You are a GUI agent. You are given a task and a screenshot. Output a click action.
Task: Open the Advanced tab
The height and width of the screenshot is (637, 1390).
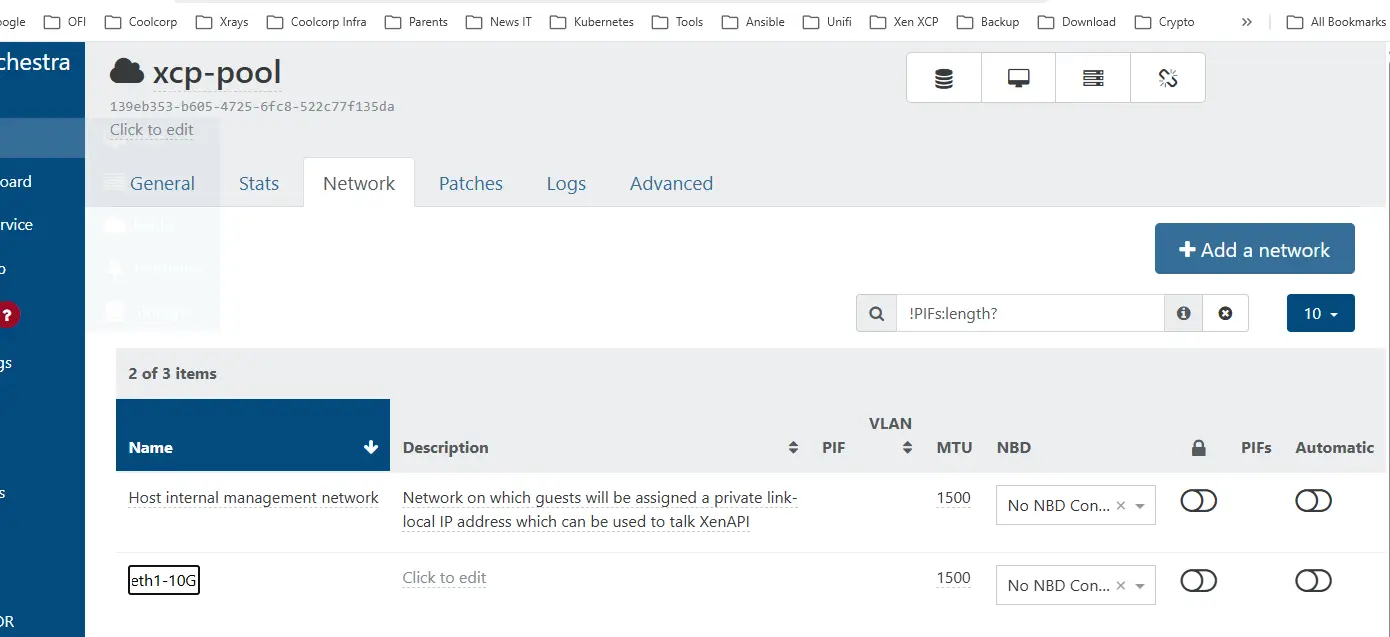click(671, 184)
